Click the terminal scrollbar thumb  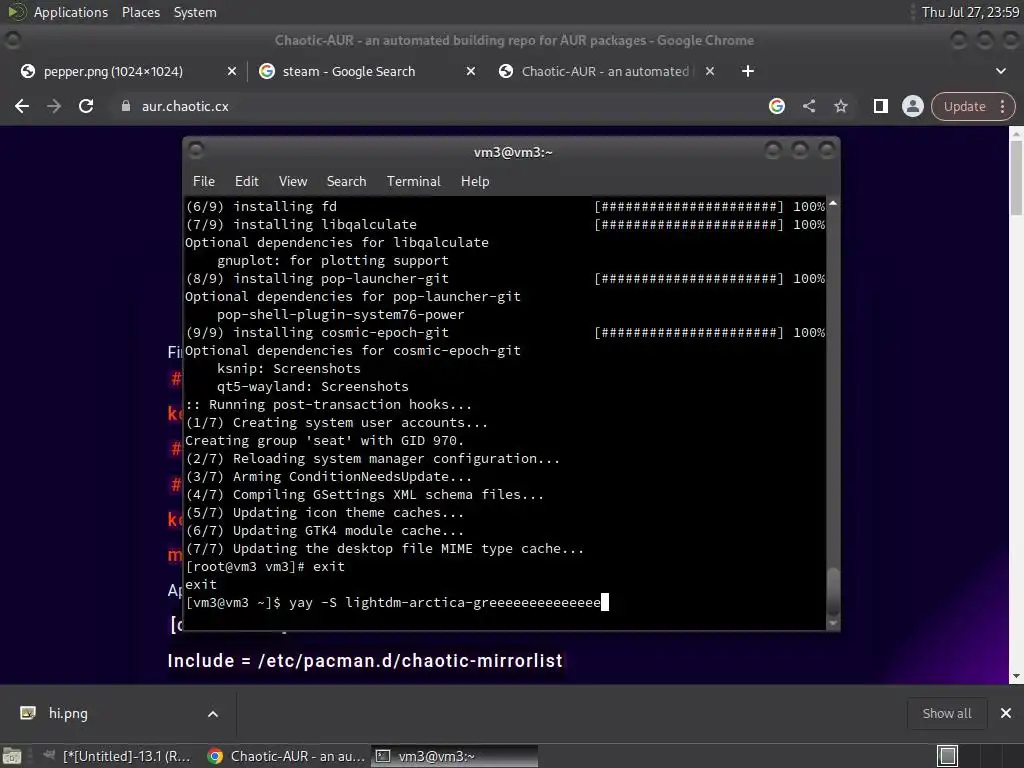tap(833, 590)
